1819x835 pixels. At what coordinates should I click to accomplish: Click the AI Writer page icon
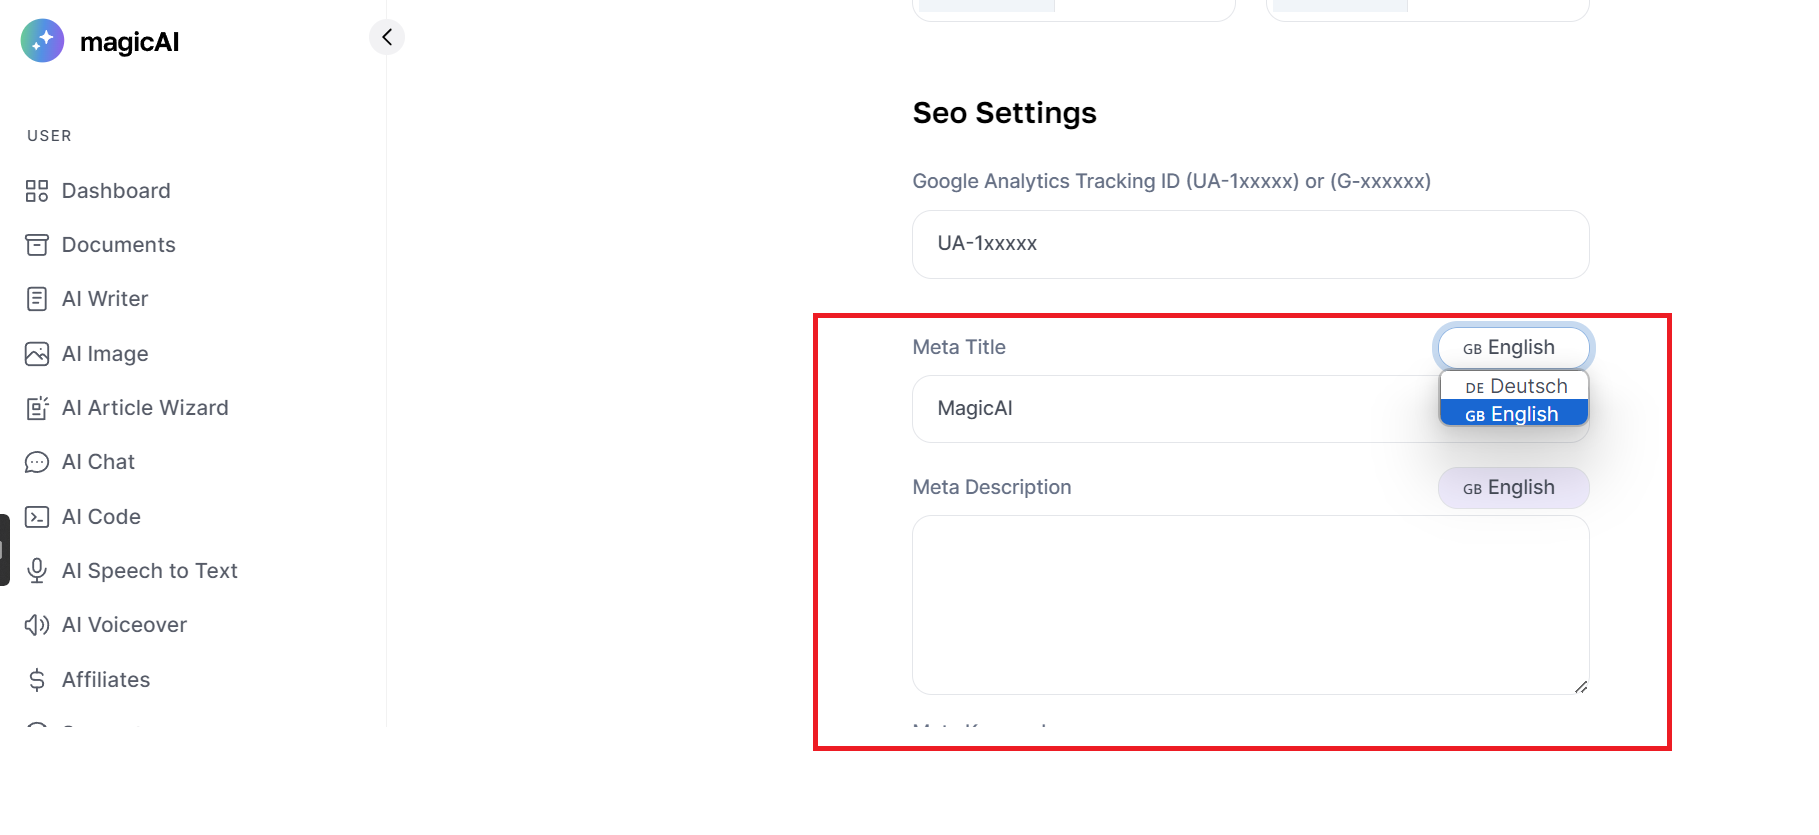pos(37,299)
